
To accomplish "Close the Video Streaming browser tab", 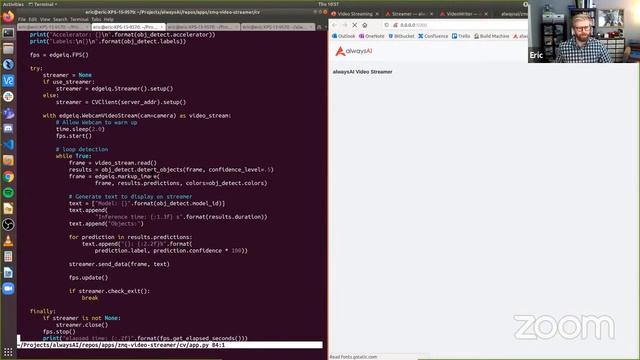I will click(x=377, y=14).
